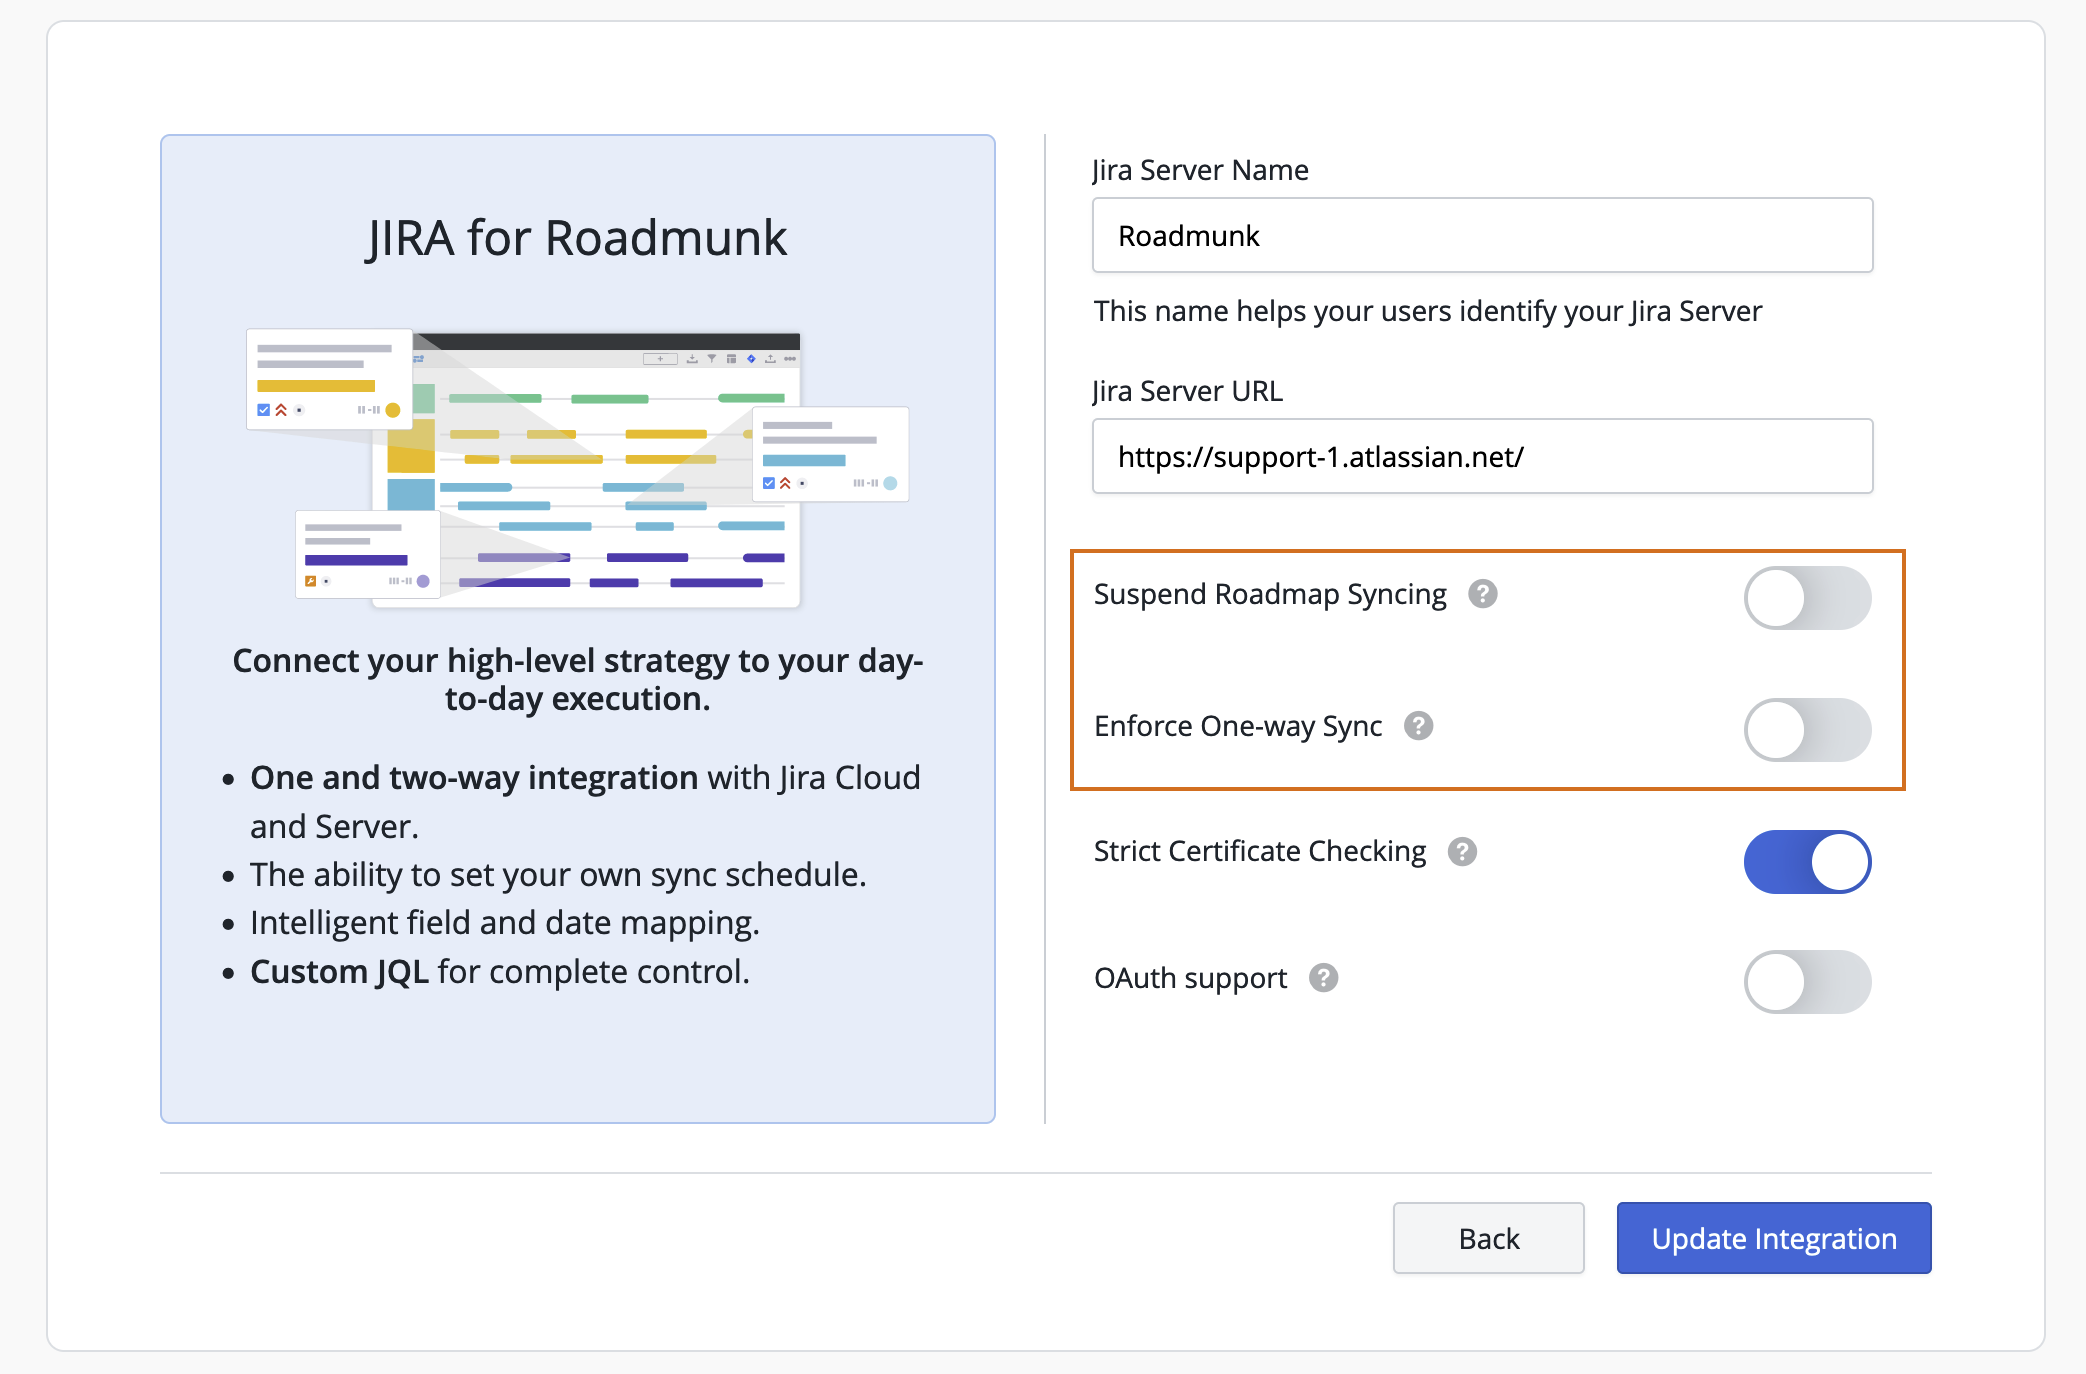This screenshot has width=2086, height=1374.
Task: Disable Strict Certificate Checking toggle
Action: [1807, 862]
